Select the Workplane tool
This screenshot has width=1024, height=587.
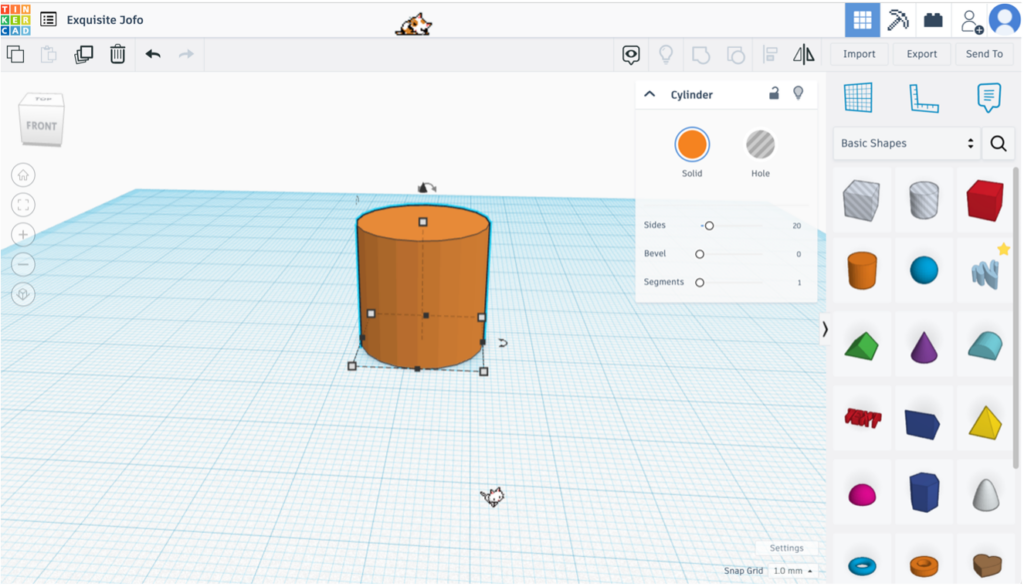click(x=858, y=98)
